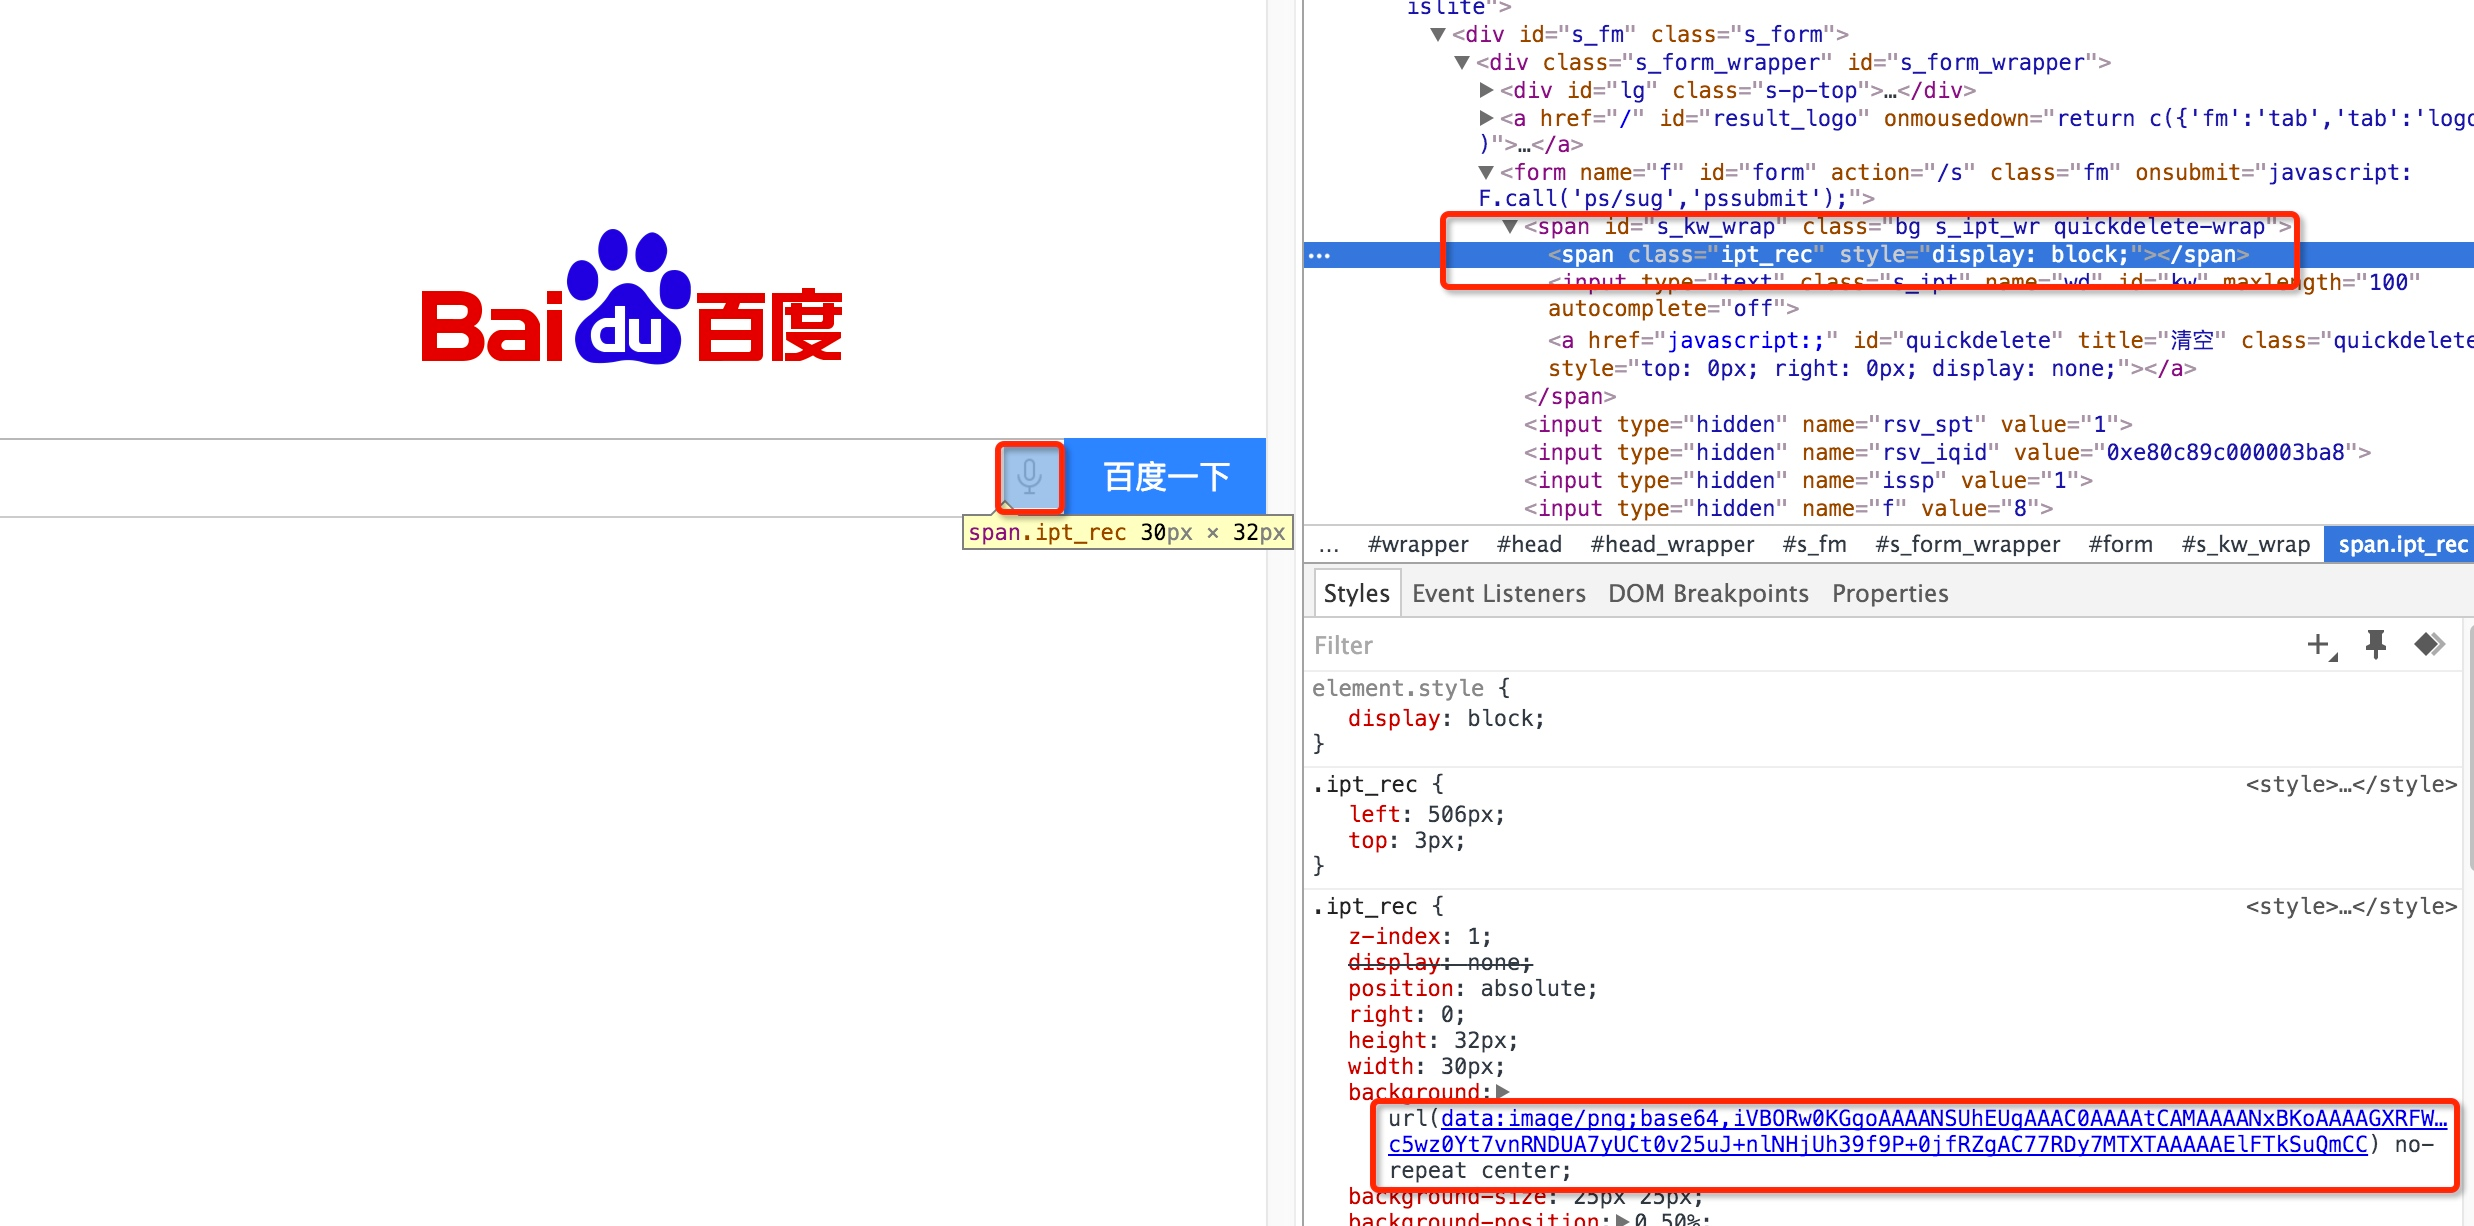The image size is (2474, 1226).
Task: Click the three-dots icon beside selected DOM line
Action: tap(1319, 256)
